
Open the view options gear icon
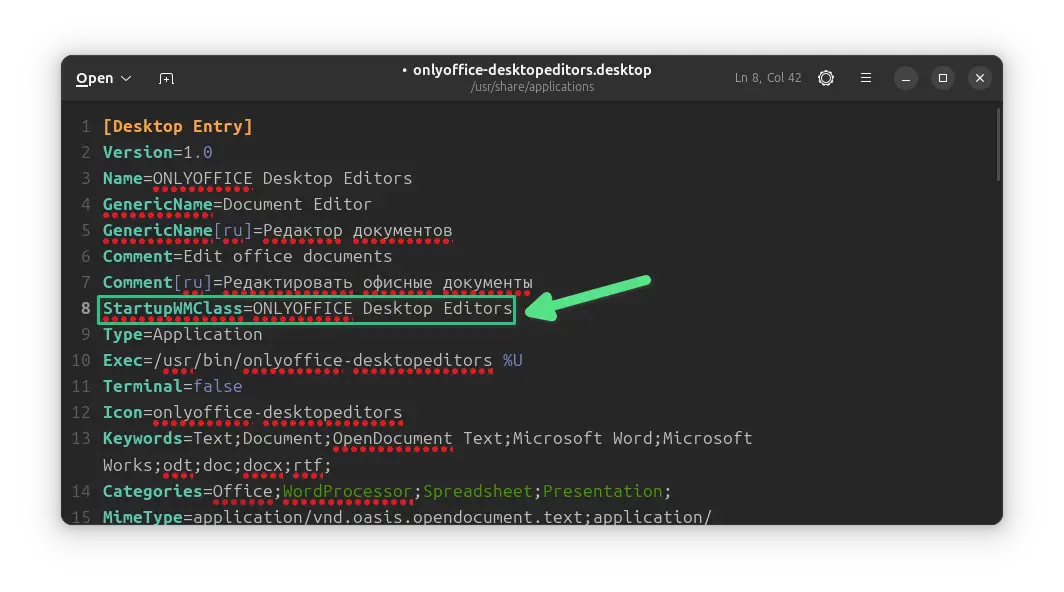tap(826, 78)
